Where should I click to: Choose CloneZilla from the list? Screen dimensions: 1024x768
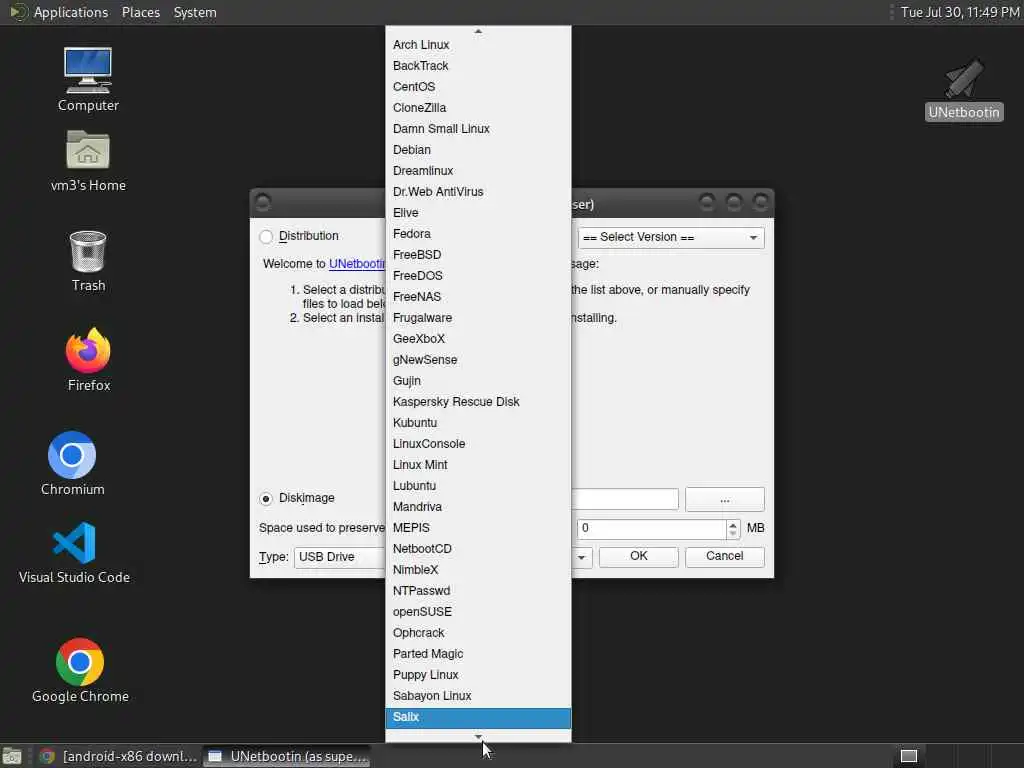pos(478,108)
